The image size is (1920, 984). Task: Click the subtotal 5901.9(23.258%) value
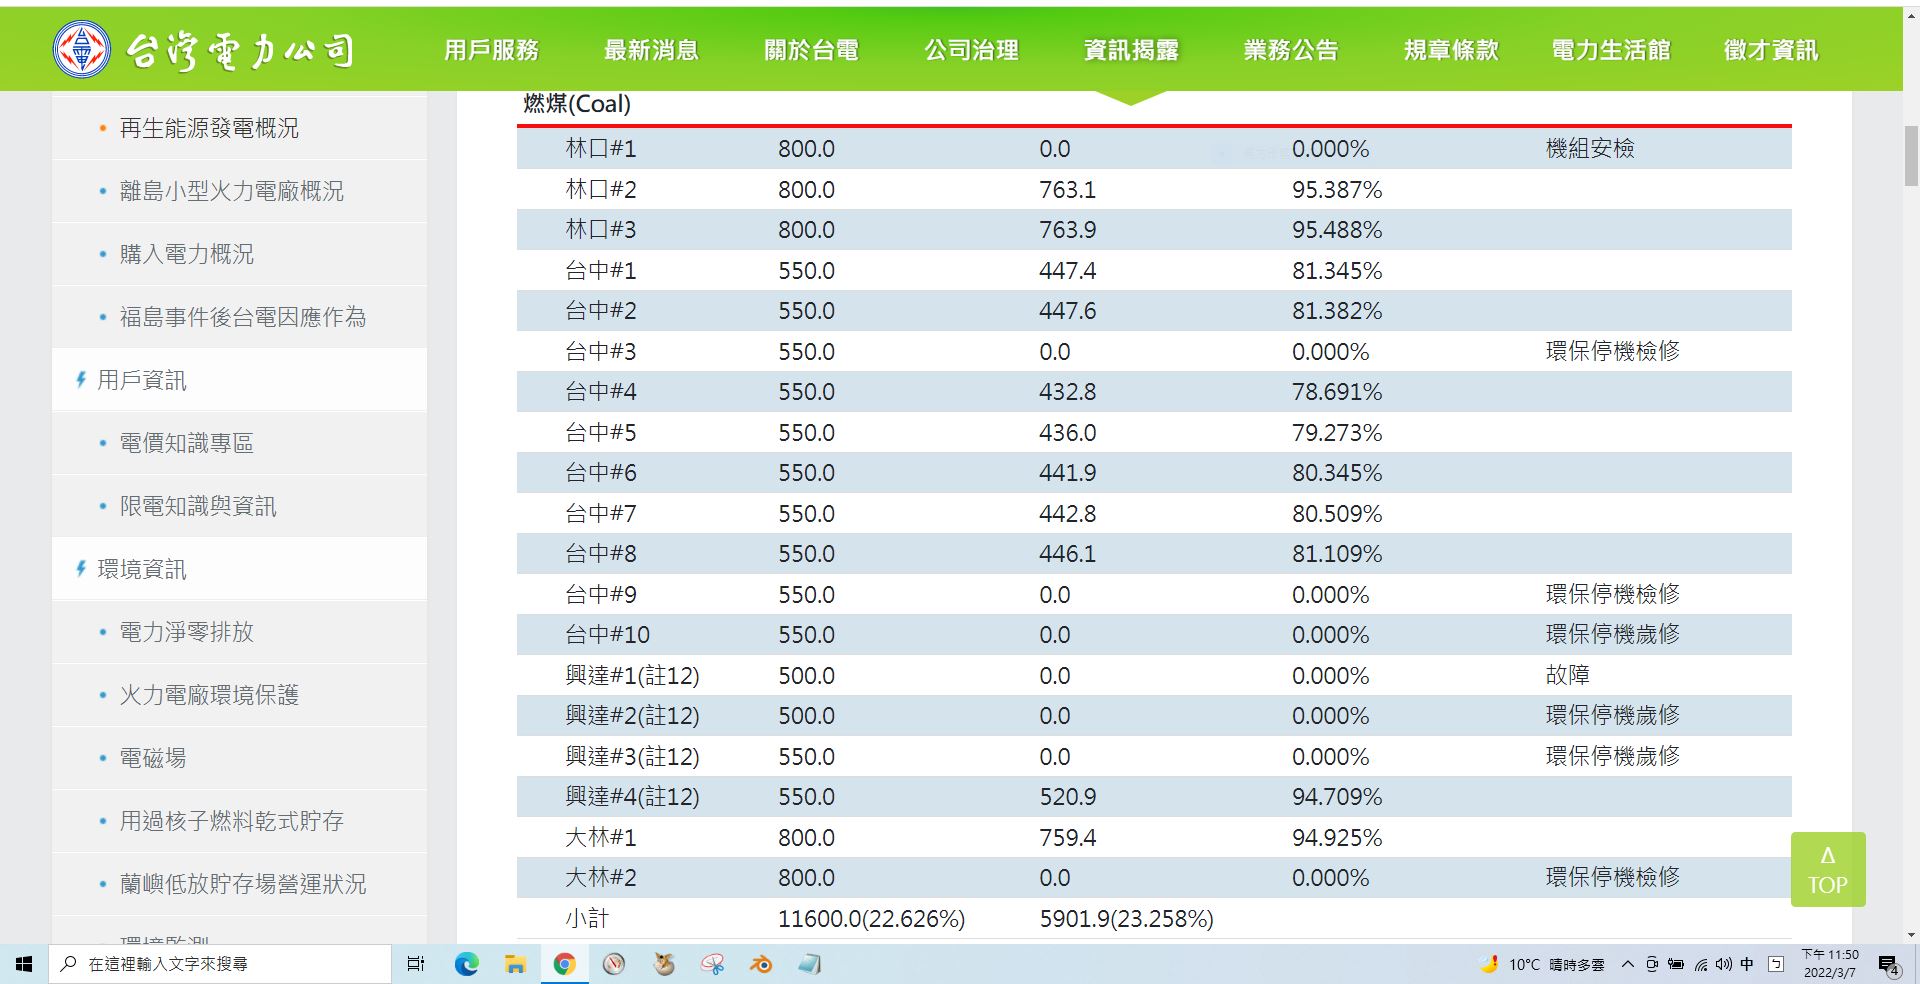(1126, 919)
